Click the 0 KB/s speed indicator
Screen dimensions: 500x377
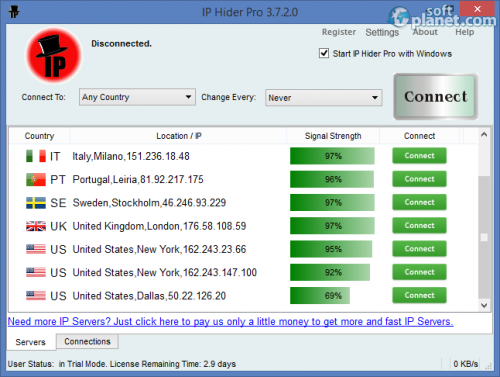tap(466, 364)
